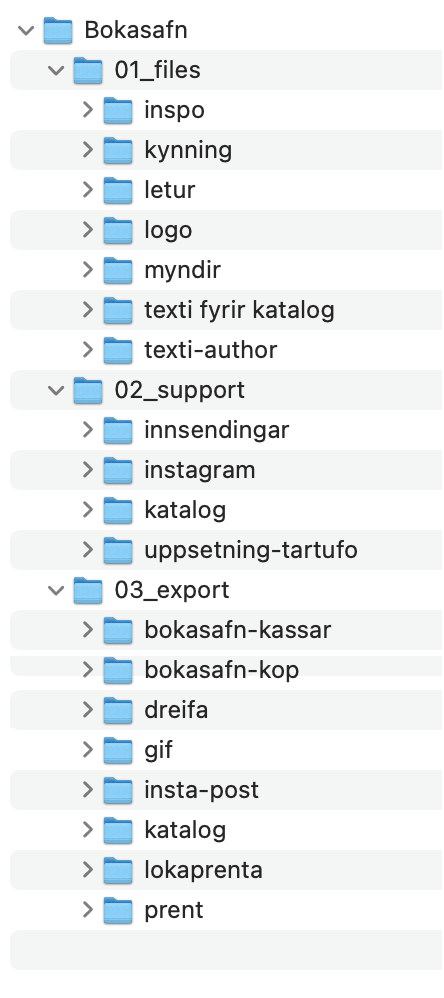Collapse the 01_files folder chevron
This screenshot has width=444, height=998.
(x=57, y=70)
